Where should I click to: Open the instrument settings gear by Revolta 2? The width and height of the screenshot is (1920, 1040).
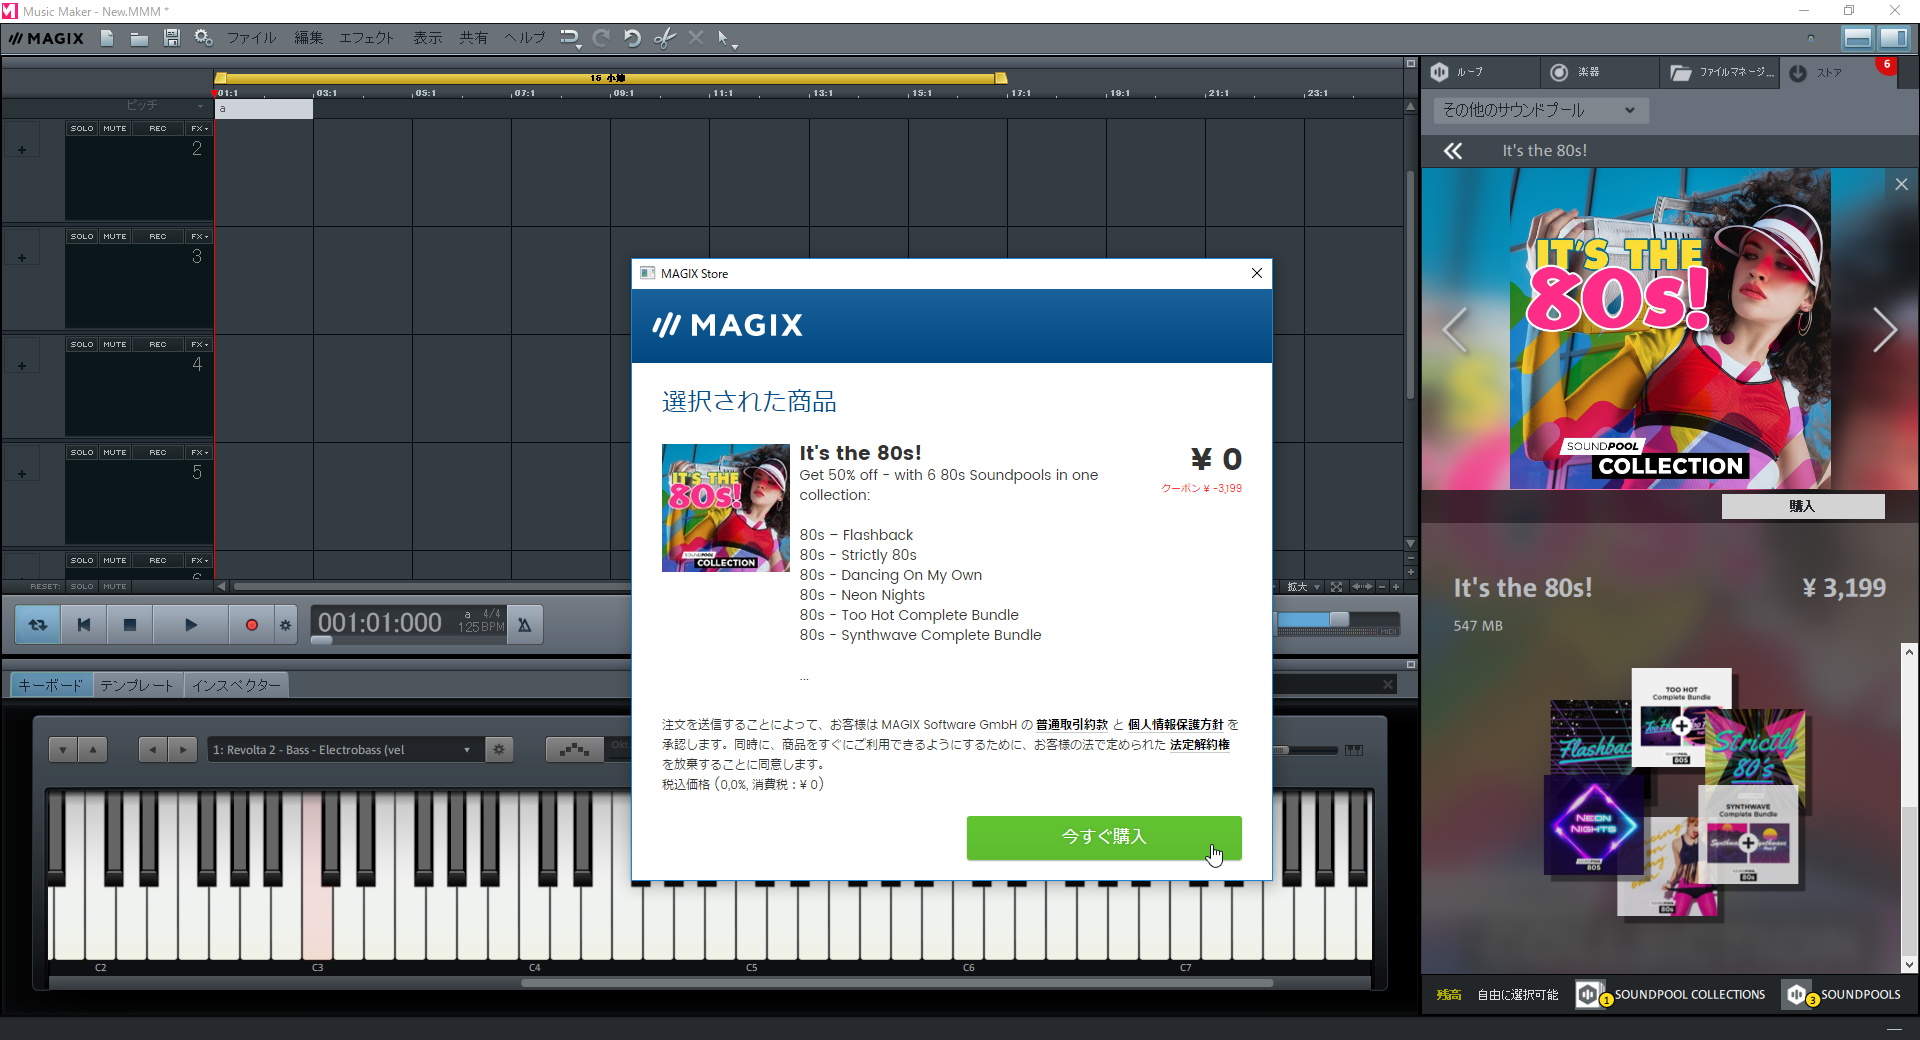499,749
